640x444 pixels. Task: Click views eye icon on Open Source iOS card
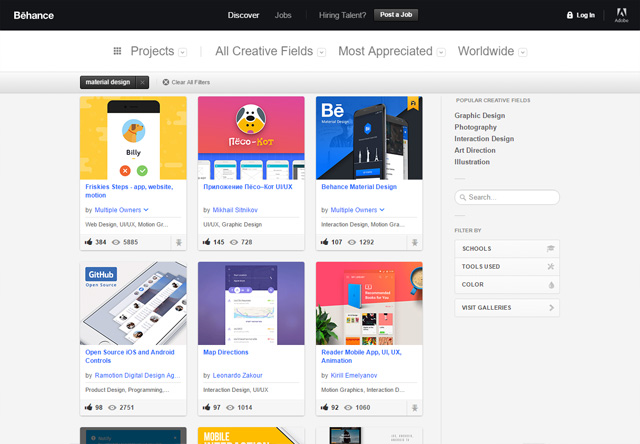112,408
